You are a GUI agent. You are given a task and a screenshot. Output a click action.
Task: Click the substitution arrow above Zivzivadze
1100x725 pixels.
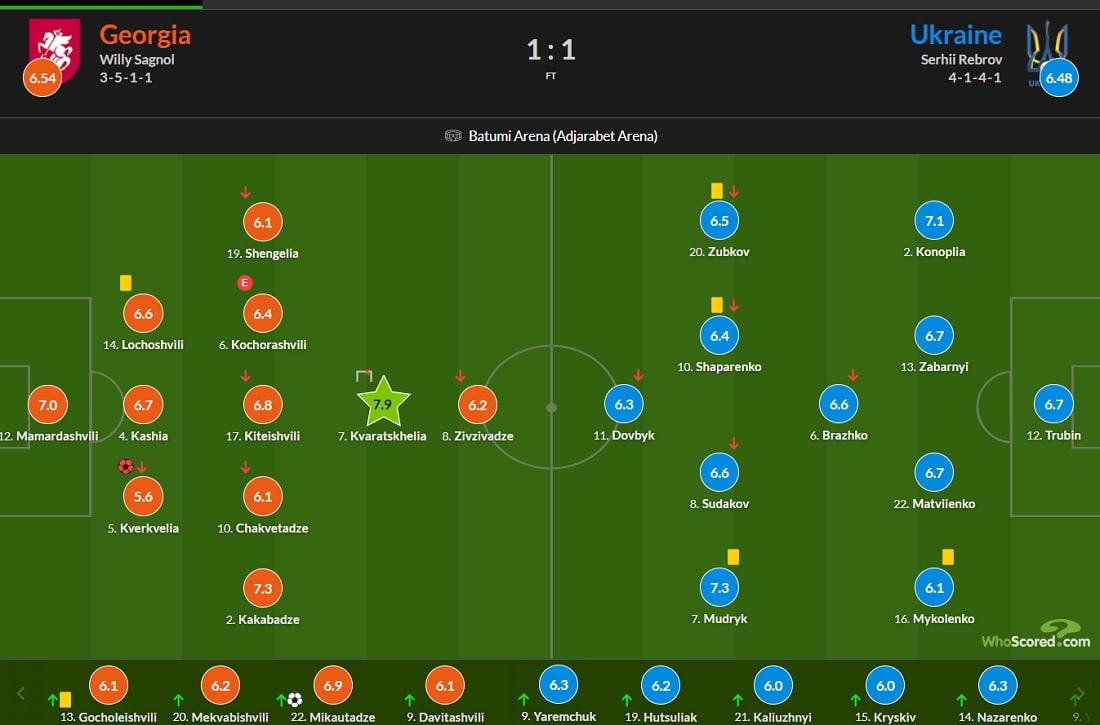tap(460, 376)
